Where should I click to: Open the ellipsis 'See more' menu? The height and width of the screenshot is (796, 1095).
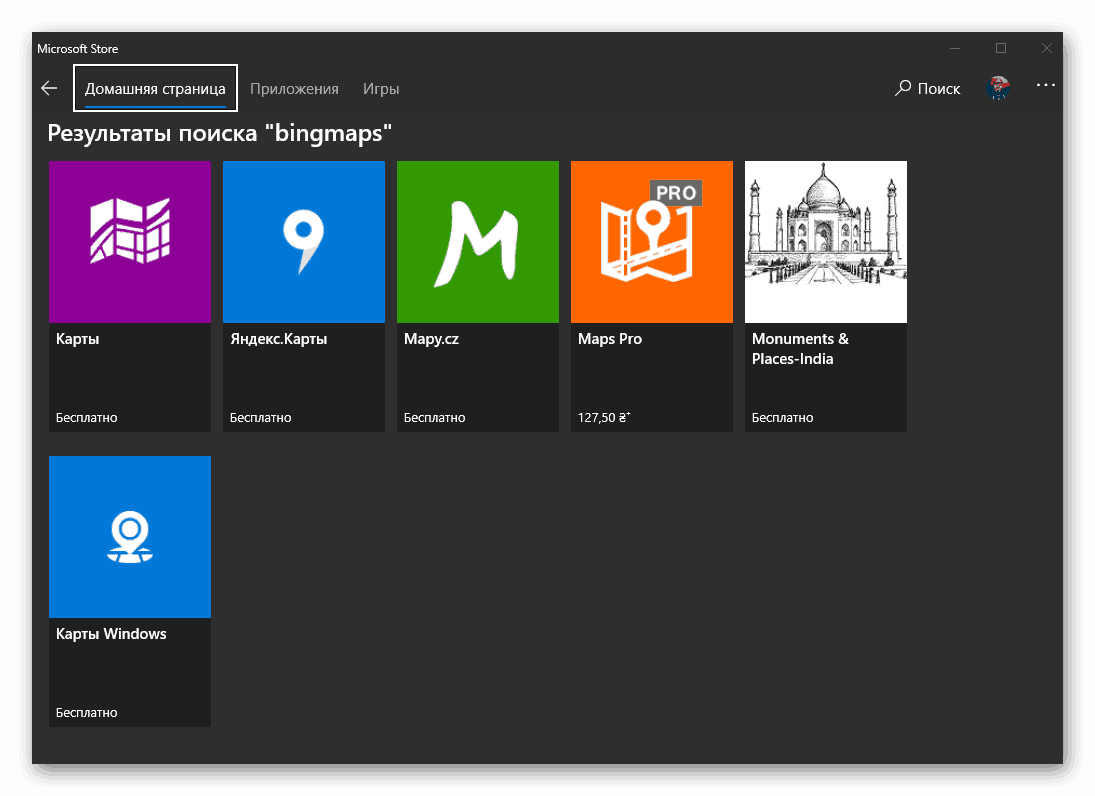tap(1046, 85)
